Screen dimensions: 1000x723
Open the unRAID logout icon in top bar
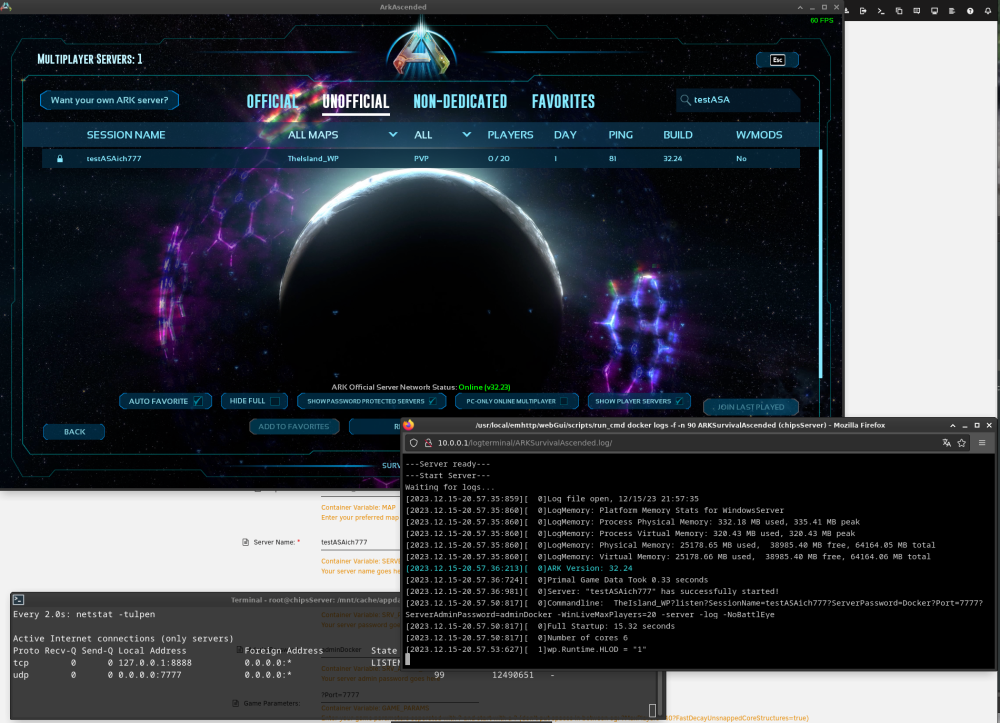pos(863,11)
